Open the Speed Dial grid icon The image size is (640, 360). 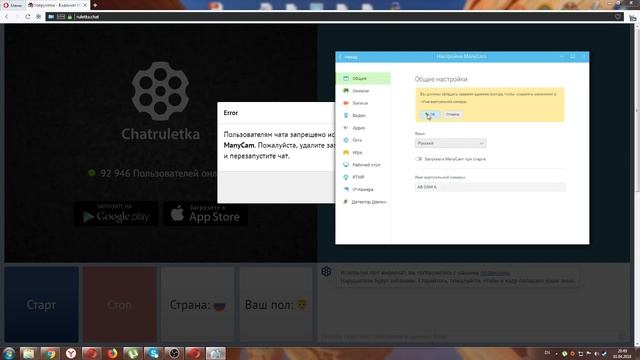38,17
